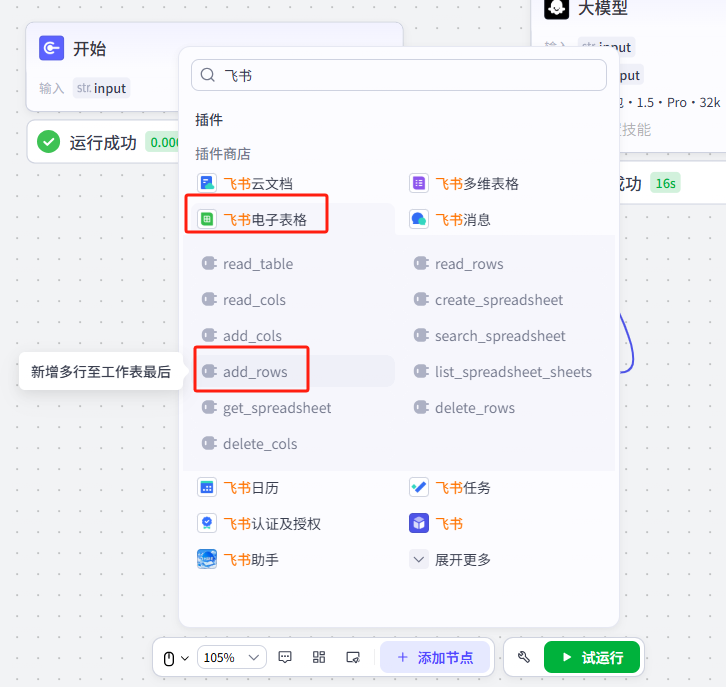The height and width of the screenshot is (687, 726).
Task: Click the 添加节点 button
Action: click(435, 657)
